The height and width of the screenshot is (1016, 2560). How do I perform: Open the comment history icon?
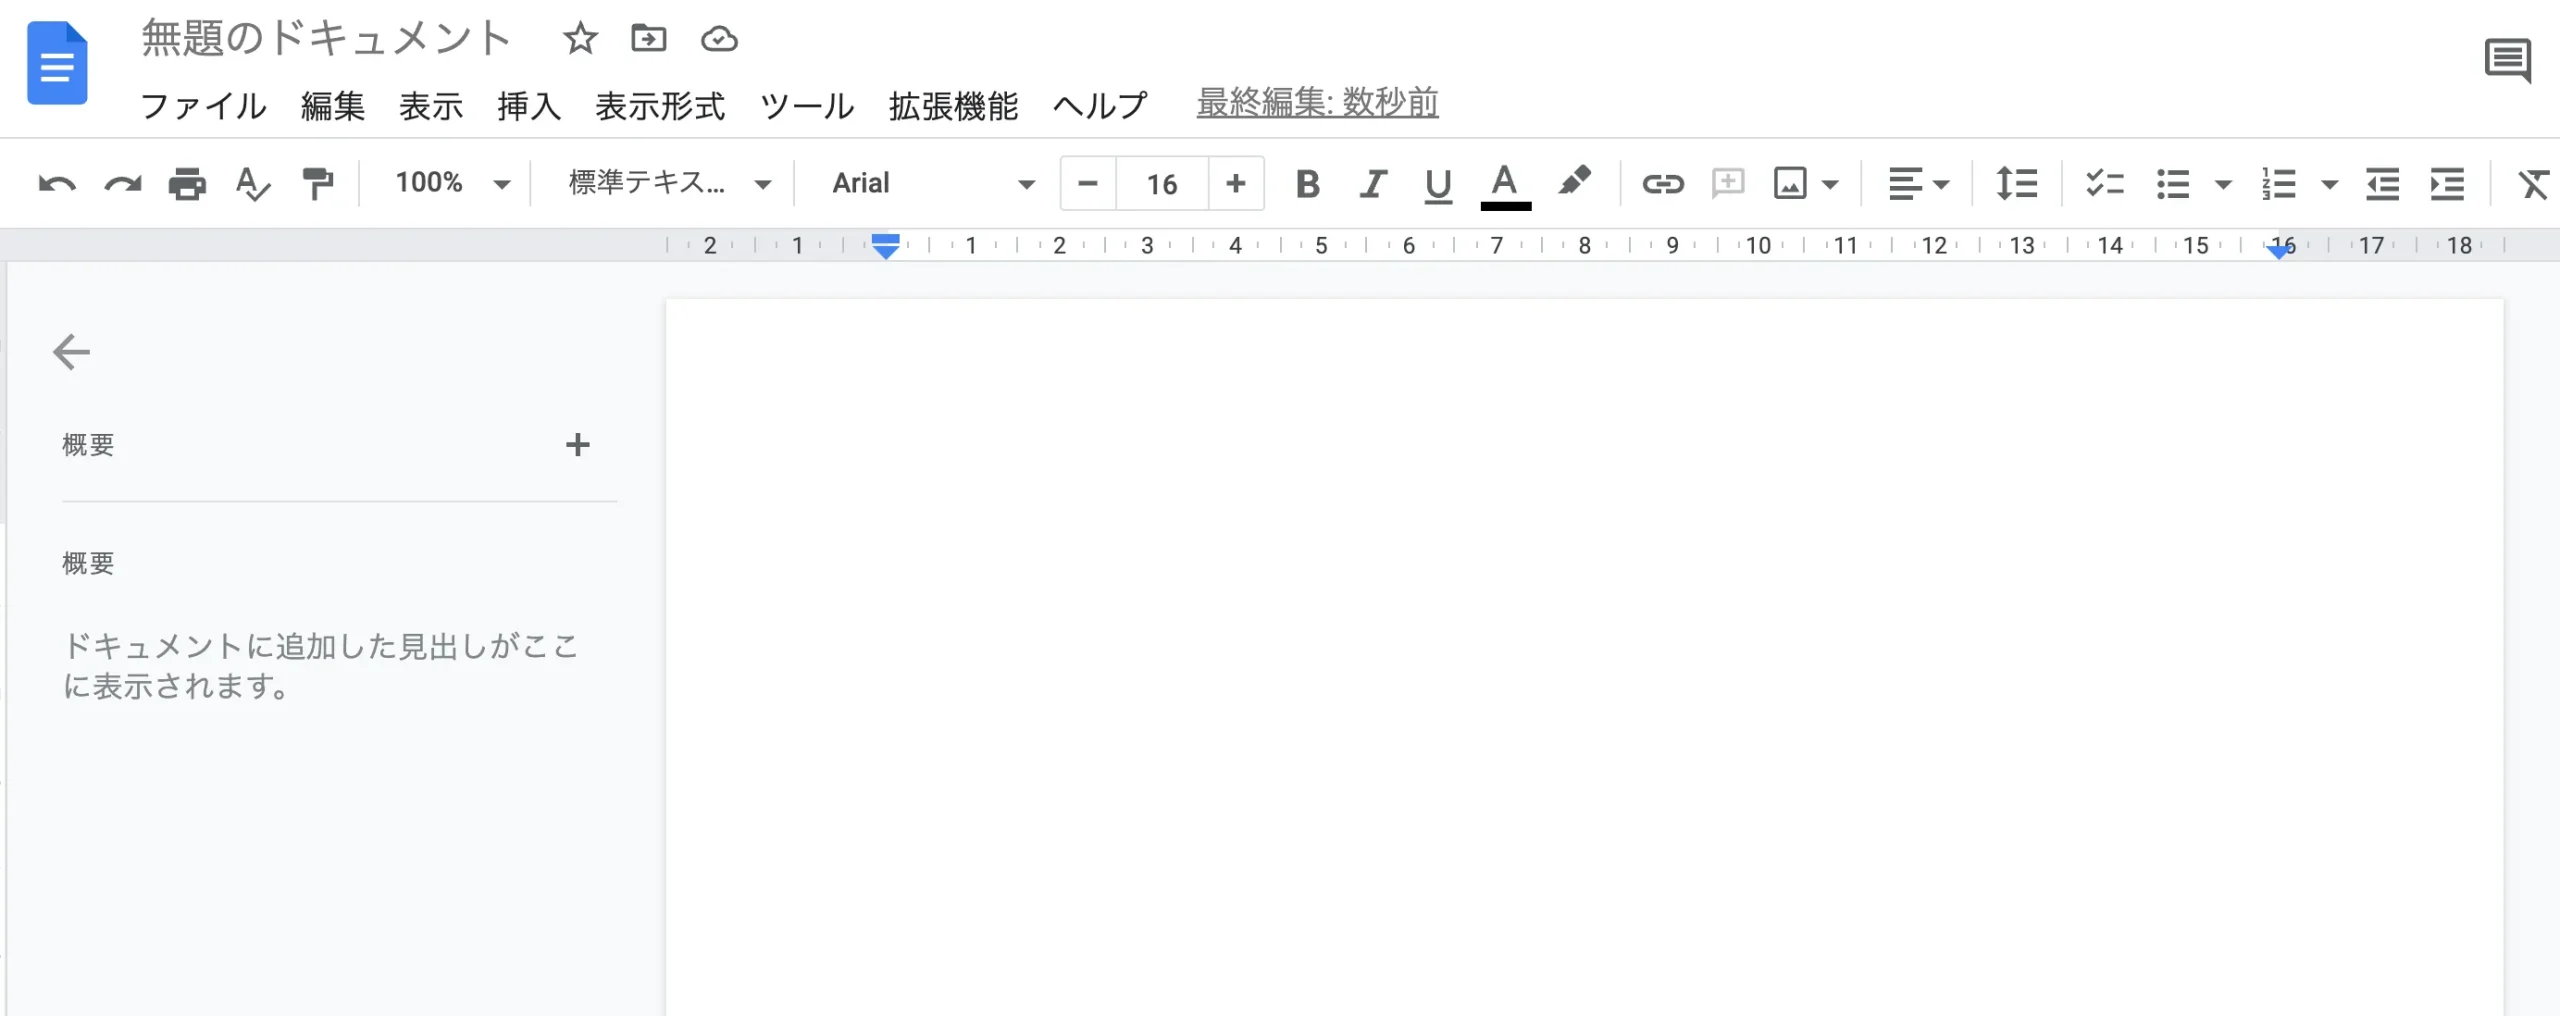coord(2508,61)
